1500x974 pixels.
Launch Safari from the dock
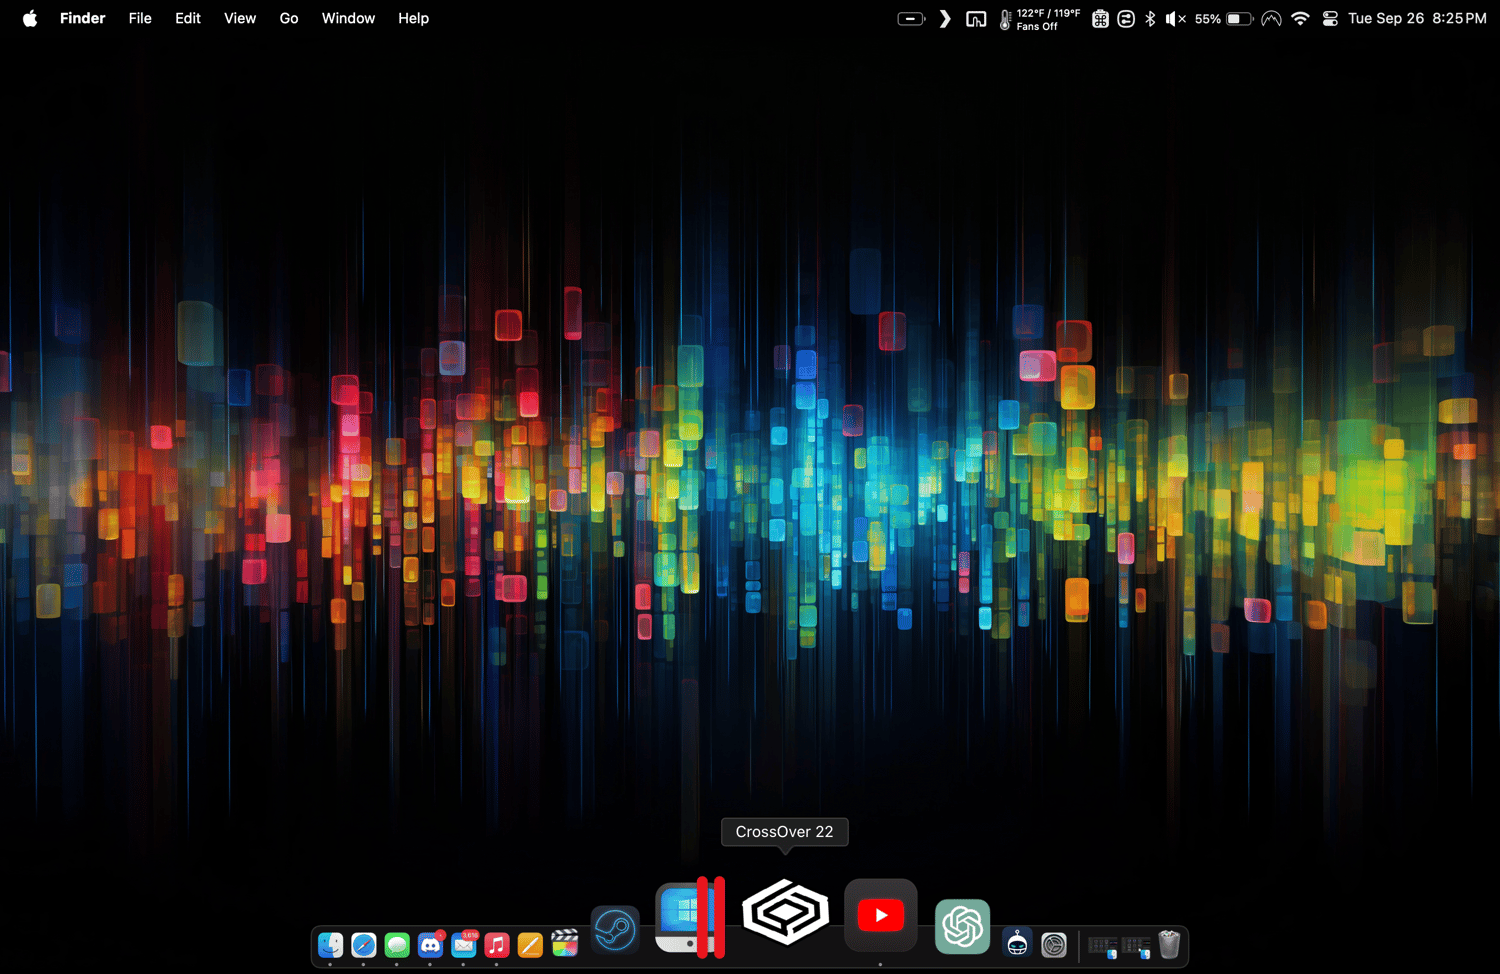pyautogui.click(x=364, y=945)
